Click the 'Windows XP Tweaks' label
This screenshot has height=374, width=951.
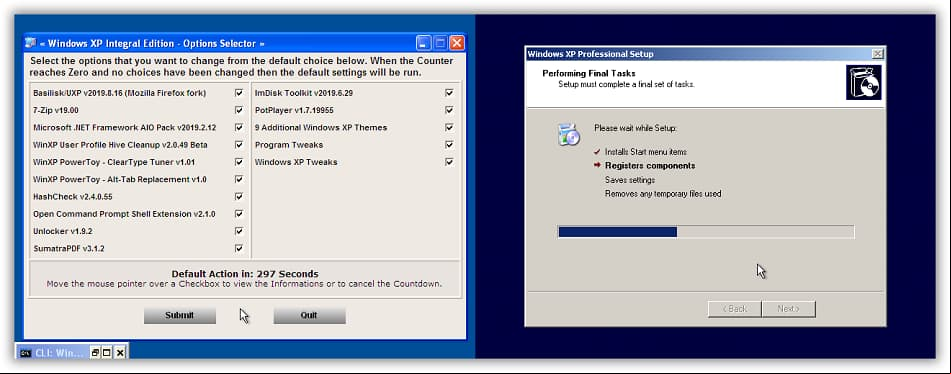(296, 162)
